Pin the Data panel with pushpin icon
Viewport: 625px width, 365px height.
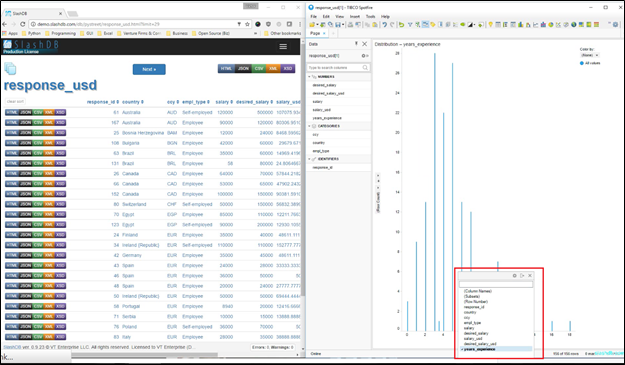(x=356, y=44)
